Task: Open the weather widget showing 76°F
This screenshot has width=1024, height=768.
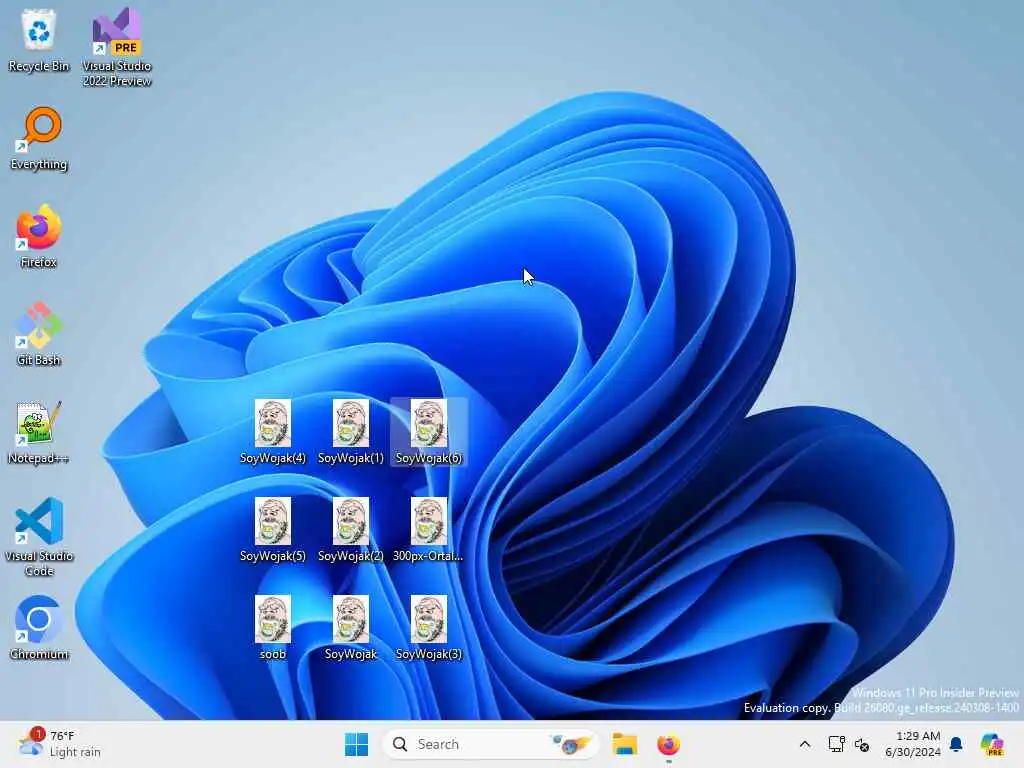Action: tap(60, 744)
